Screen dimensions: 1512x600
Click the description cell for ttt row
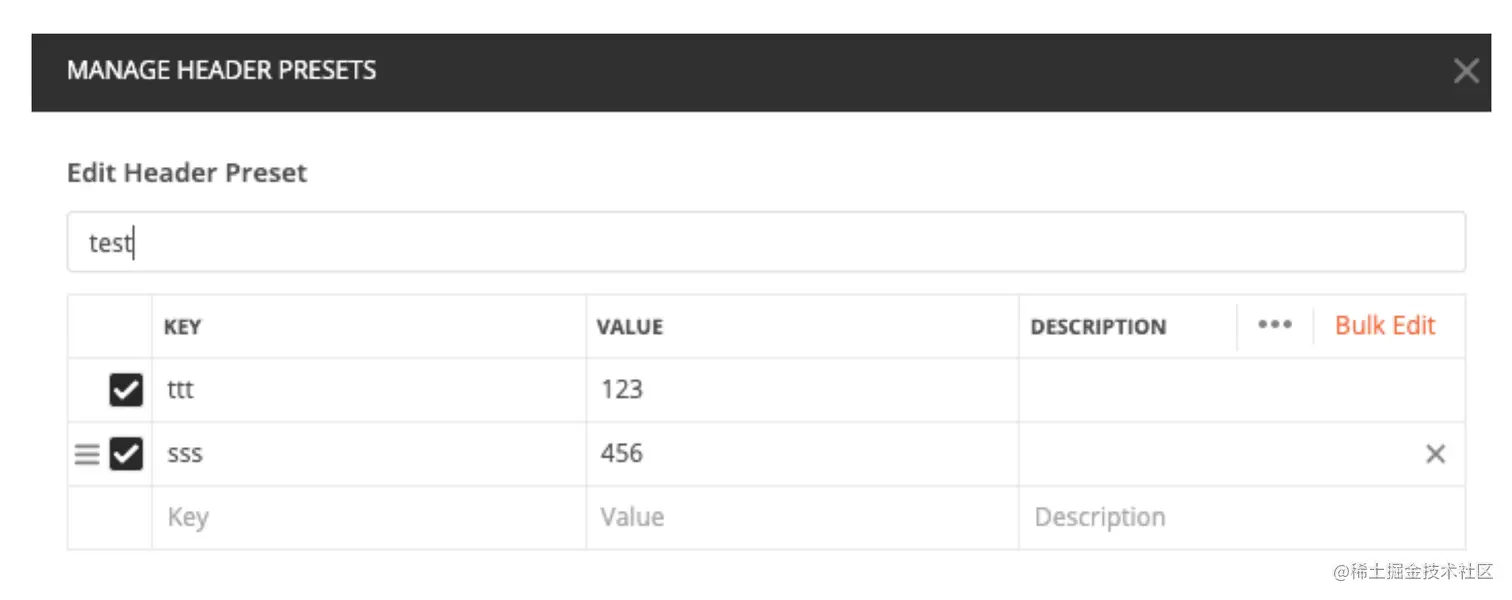1240,390
